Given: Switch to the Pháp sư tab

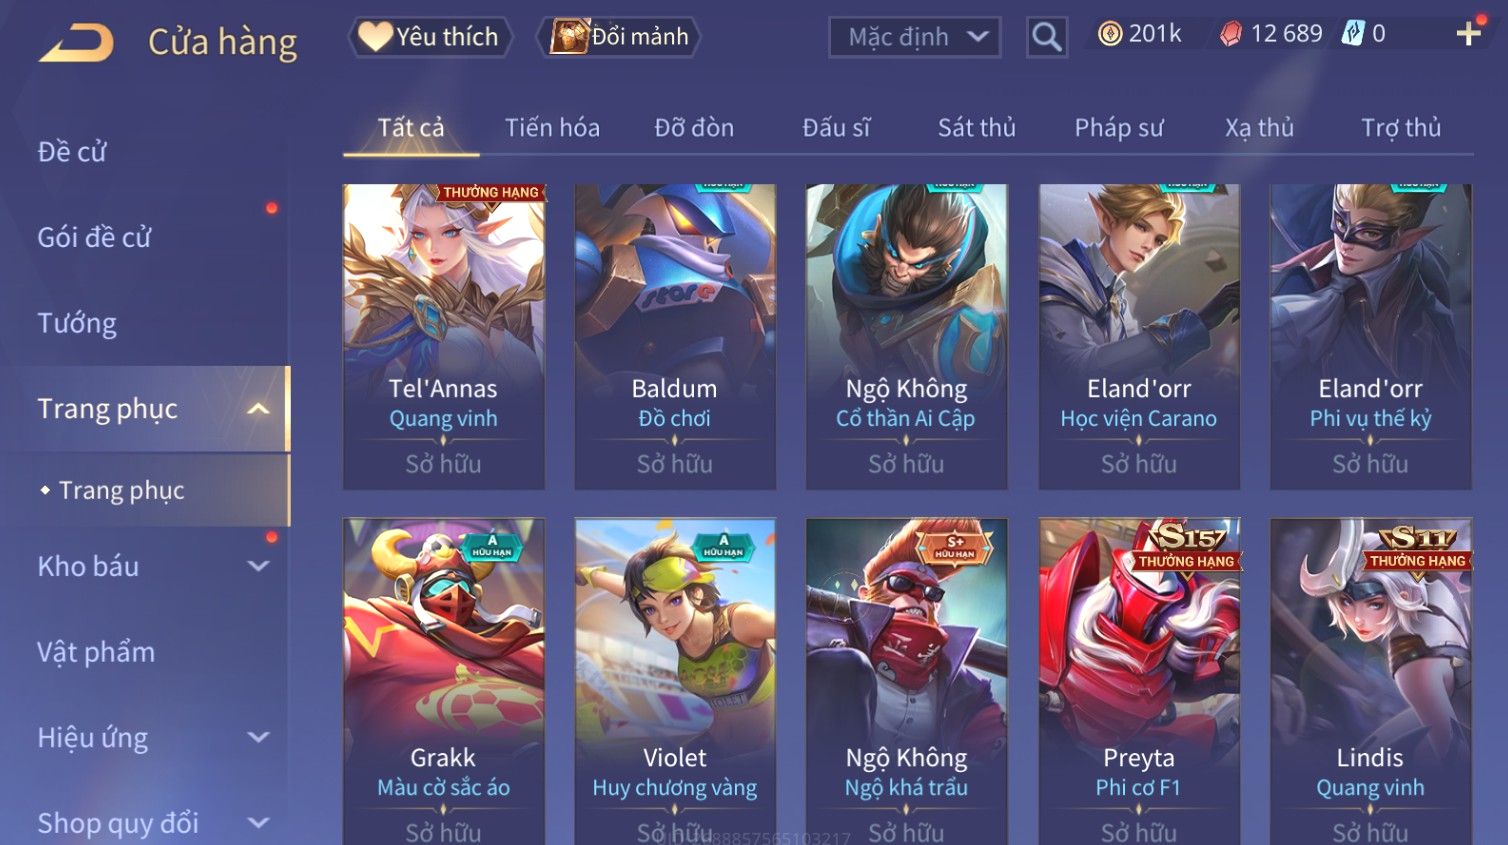Looking at the screenshot, I should [1119, 128].
